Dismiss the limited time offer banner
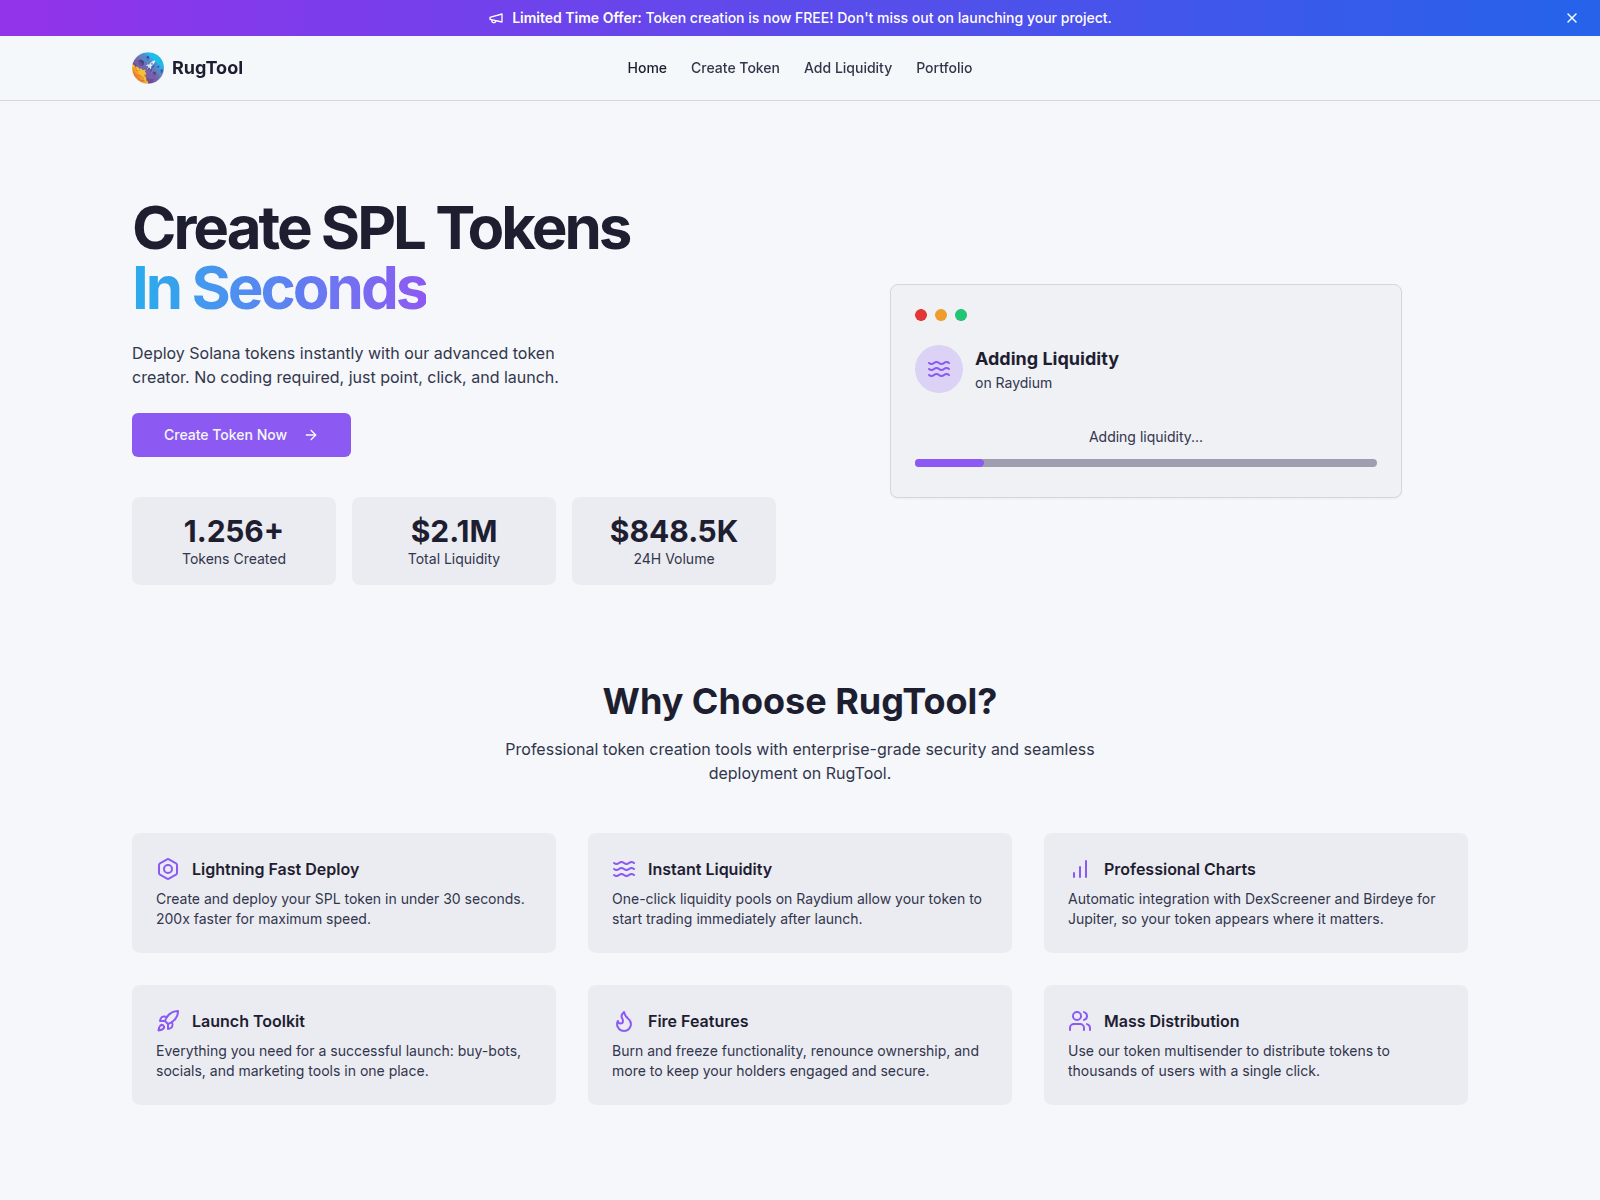The height and width of the screenshot is (1200, 1600). (1572, 18)
